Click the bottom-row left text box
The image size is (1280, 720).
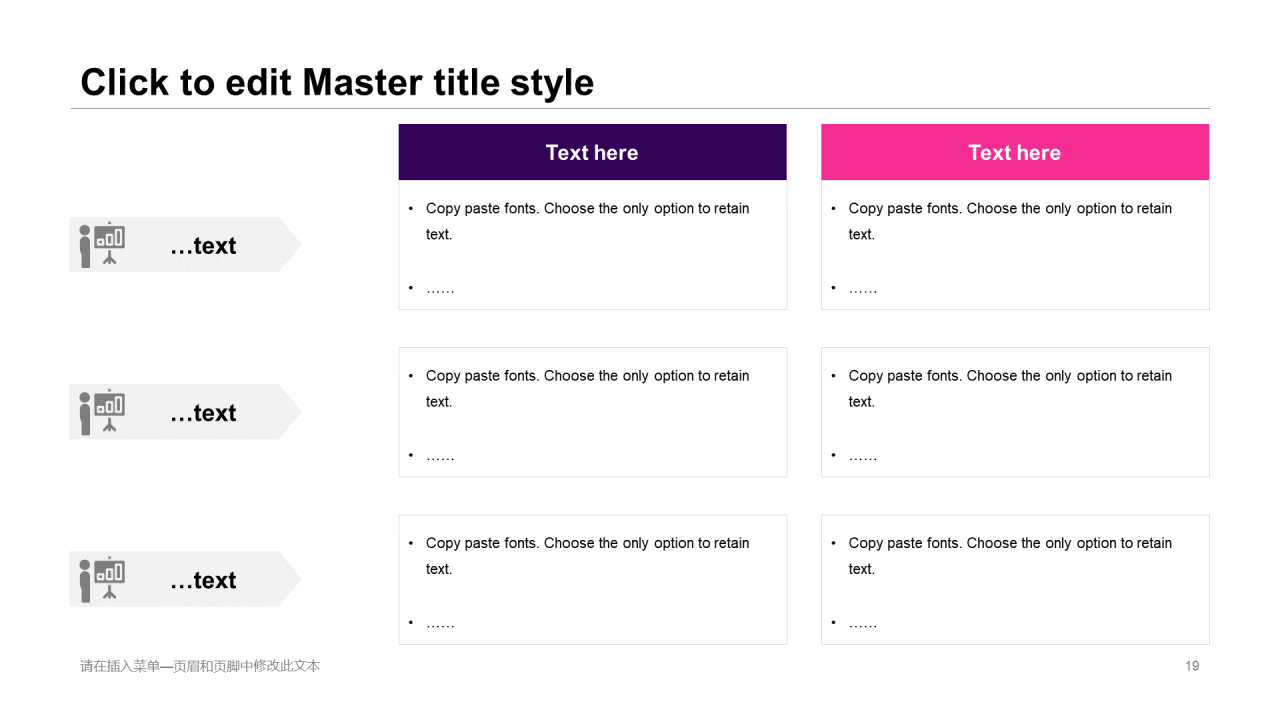coord(592,579)
